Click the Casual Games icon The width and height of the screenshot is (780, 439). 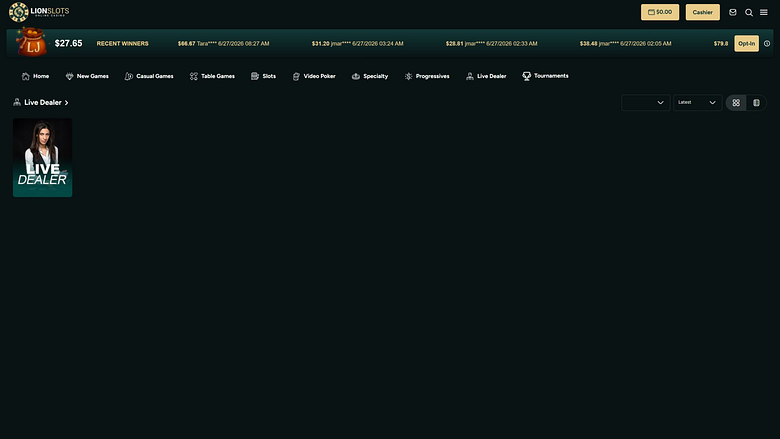click(128, 76)
